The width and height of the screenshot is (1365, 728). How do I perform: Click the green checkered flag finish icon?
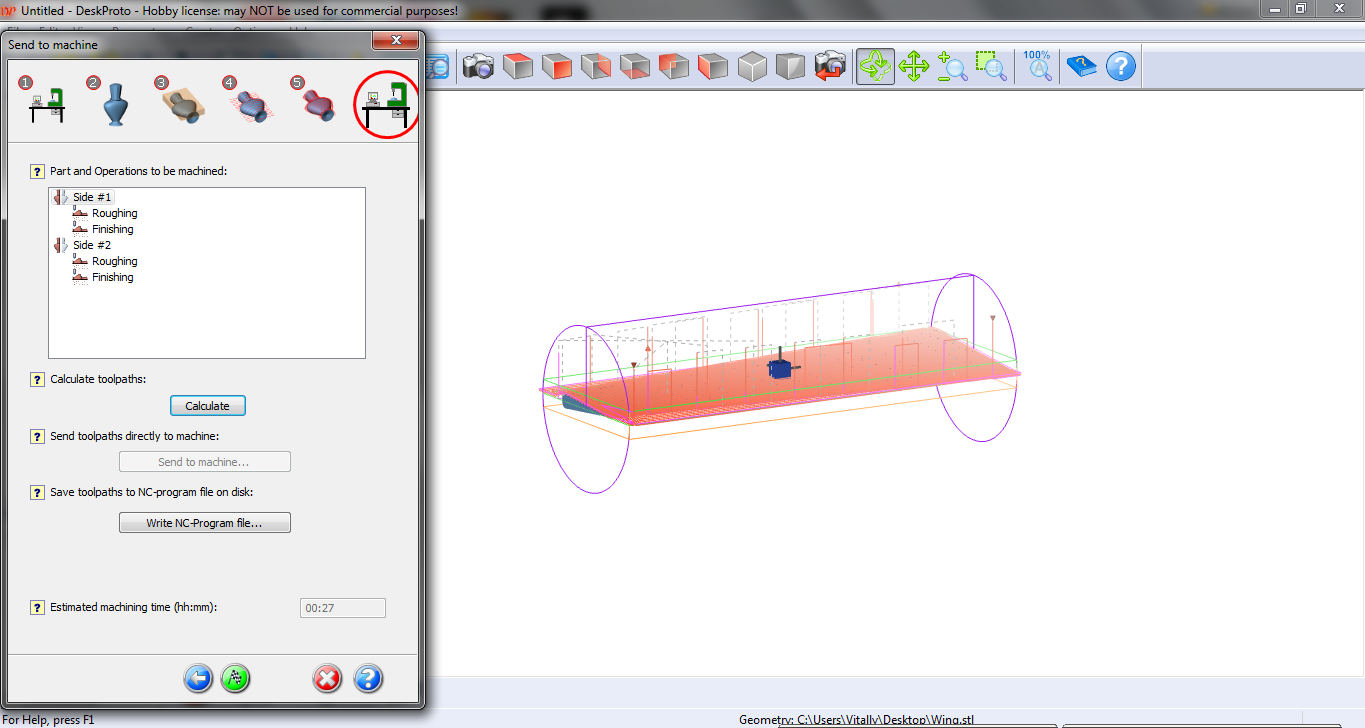point(235,679)
